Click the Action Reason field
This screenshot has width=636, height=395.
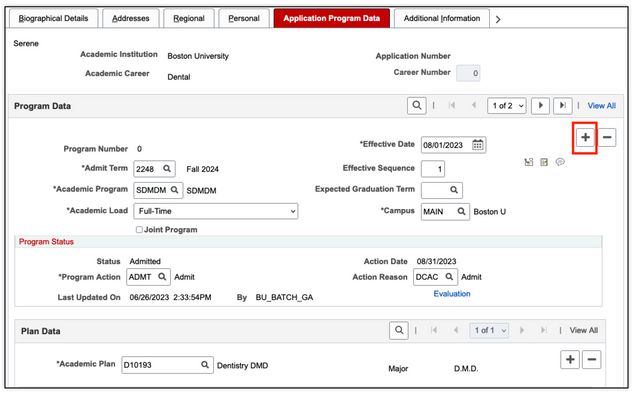[435, 277]
